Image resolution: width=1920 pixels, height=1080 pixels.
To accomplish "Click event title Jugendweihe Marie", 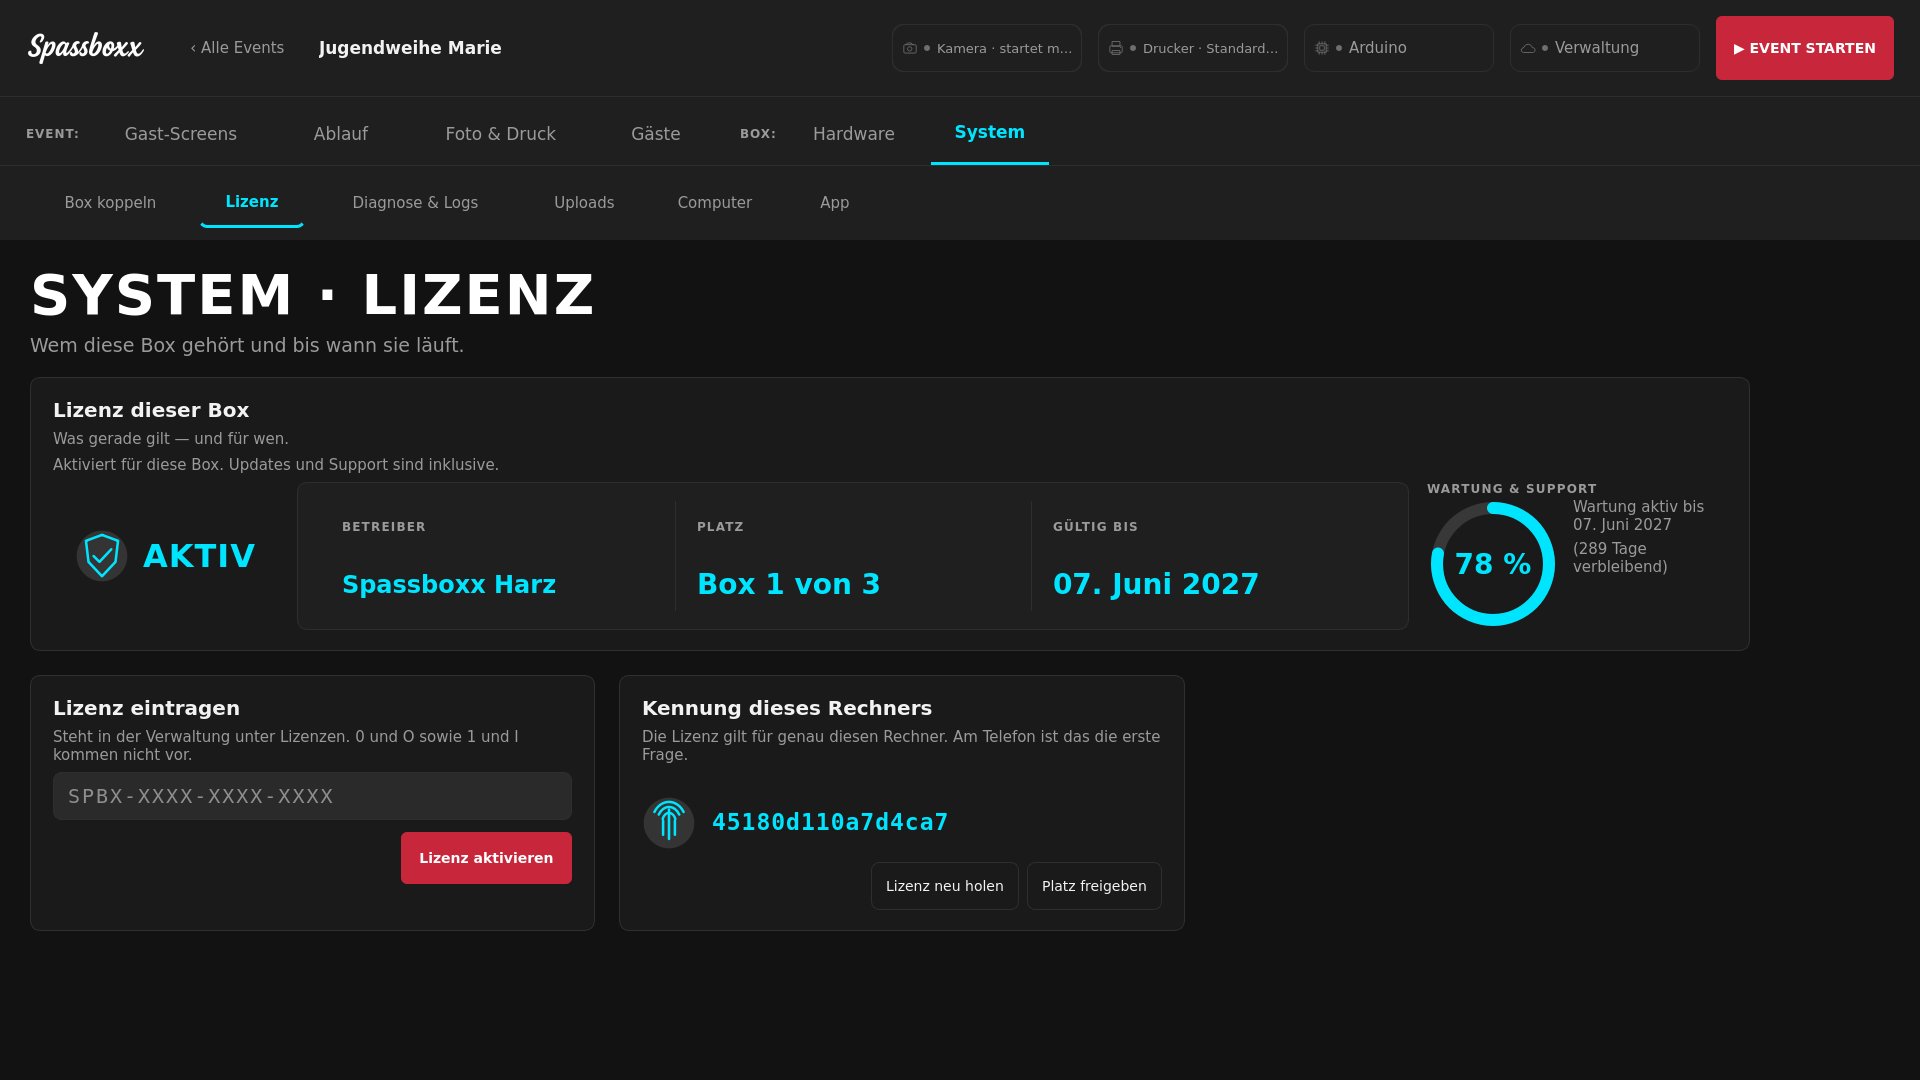I will point(410,48).
